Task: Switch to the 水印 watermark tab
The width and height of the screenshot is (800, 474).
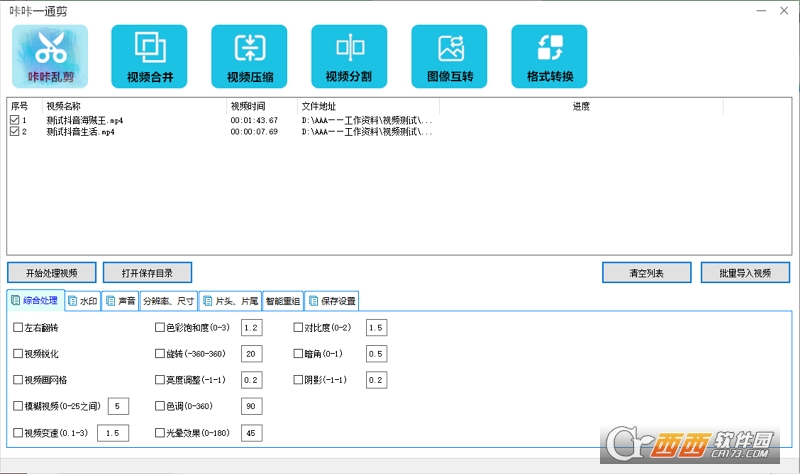Action: (83, 301)
